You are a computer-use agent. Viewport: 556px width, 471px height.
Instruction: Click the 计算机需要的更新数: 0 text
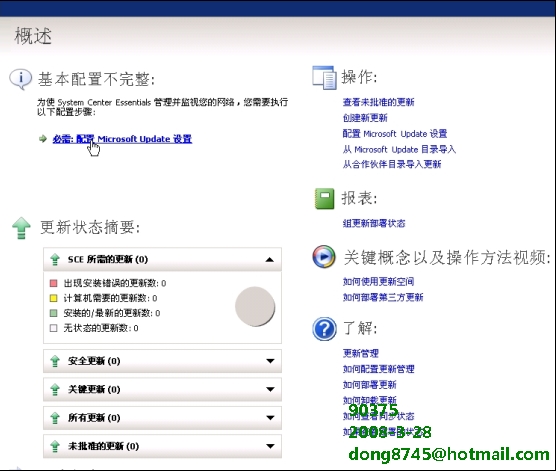[110, 298]
